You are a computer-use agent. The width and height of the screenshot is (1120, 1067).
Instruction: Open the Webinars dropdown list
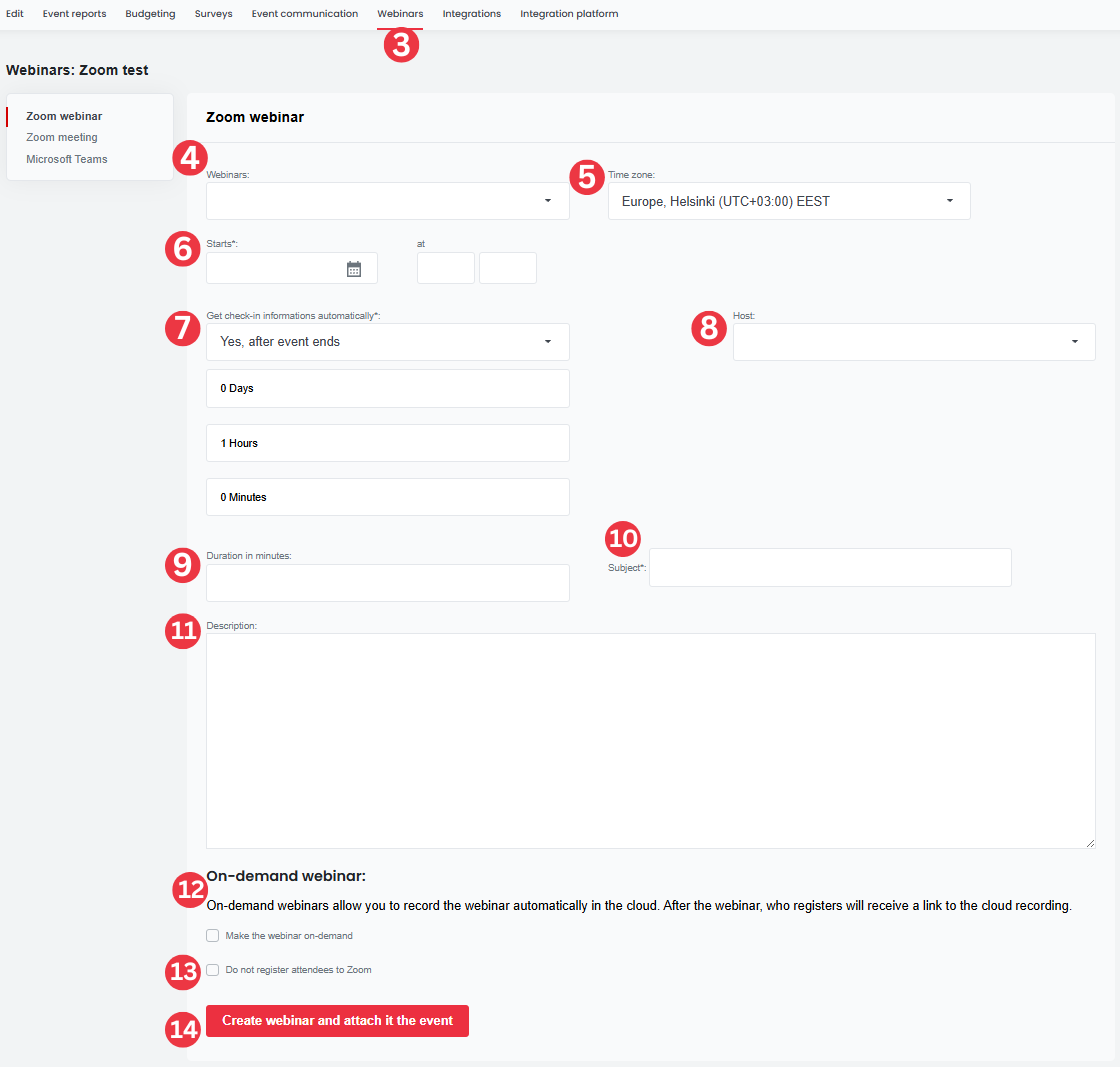coord(388,201)
